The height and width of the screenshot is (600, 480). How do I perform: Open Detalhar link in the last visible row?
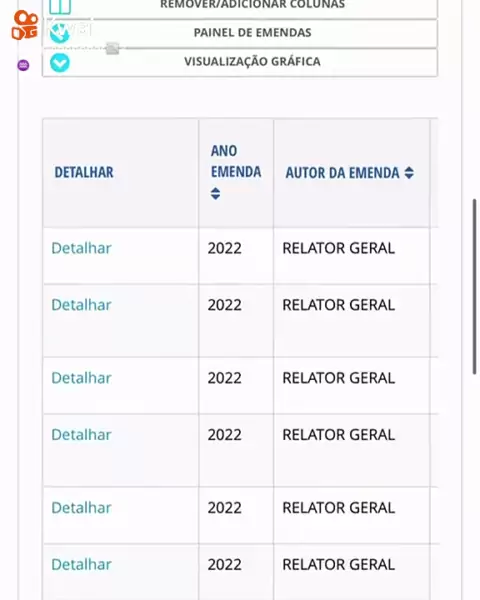[82, 564]
